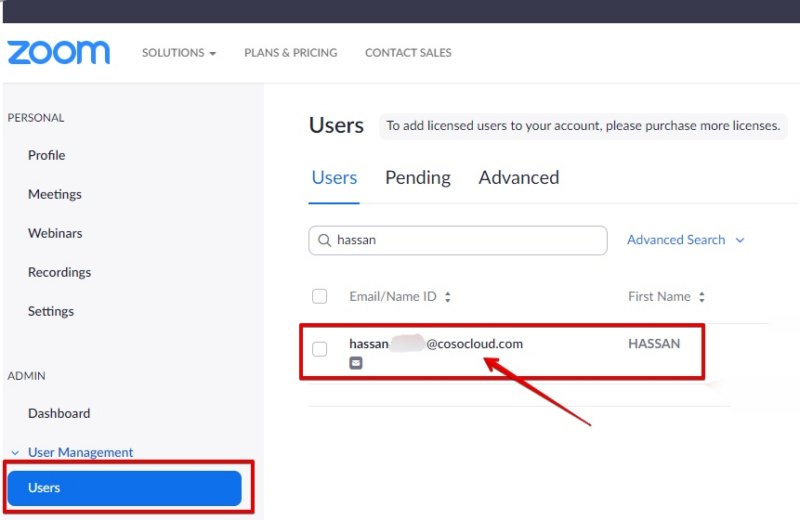This screenshot has width=800, height=520.
Task: Switch to the Advanced tab
Action: pyautogui.click(x=519, y=178)
